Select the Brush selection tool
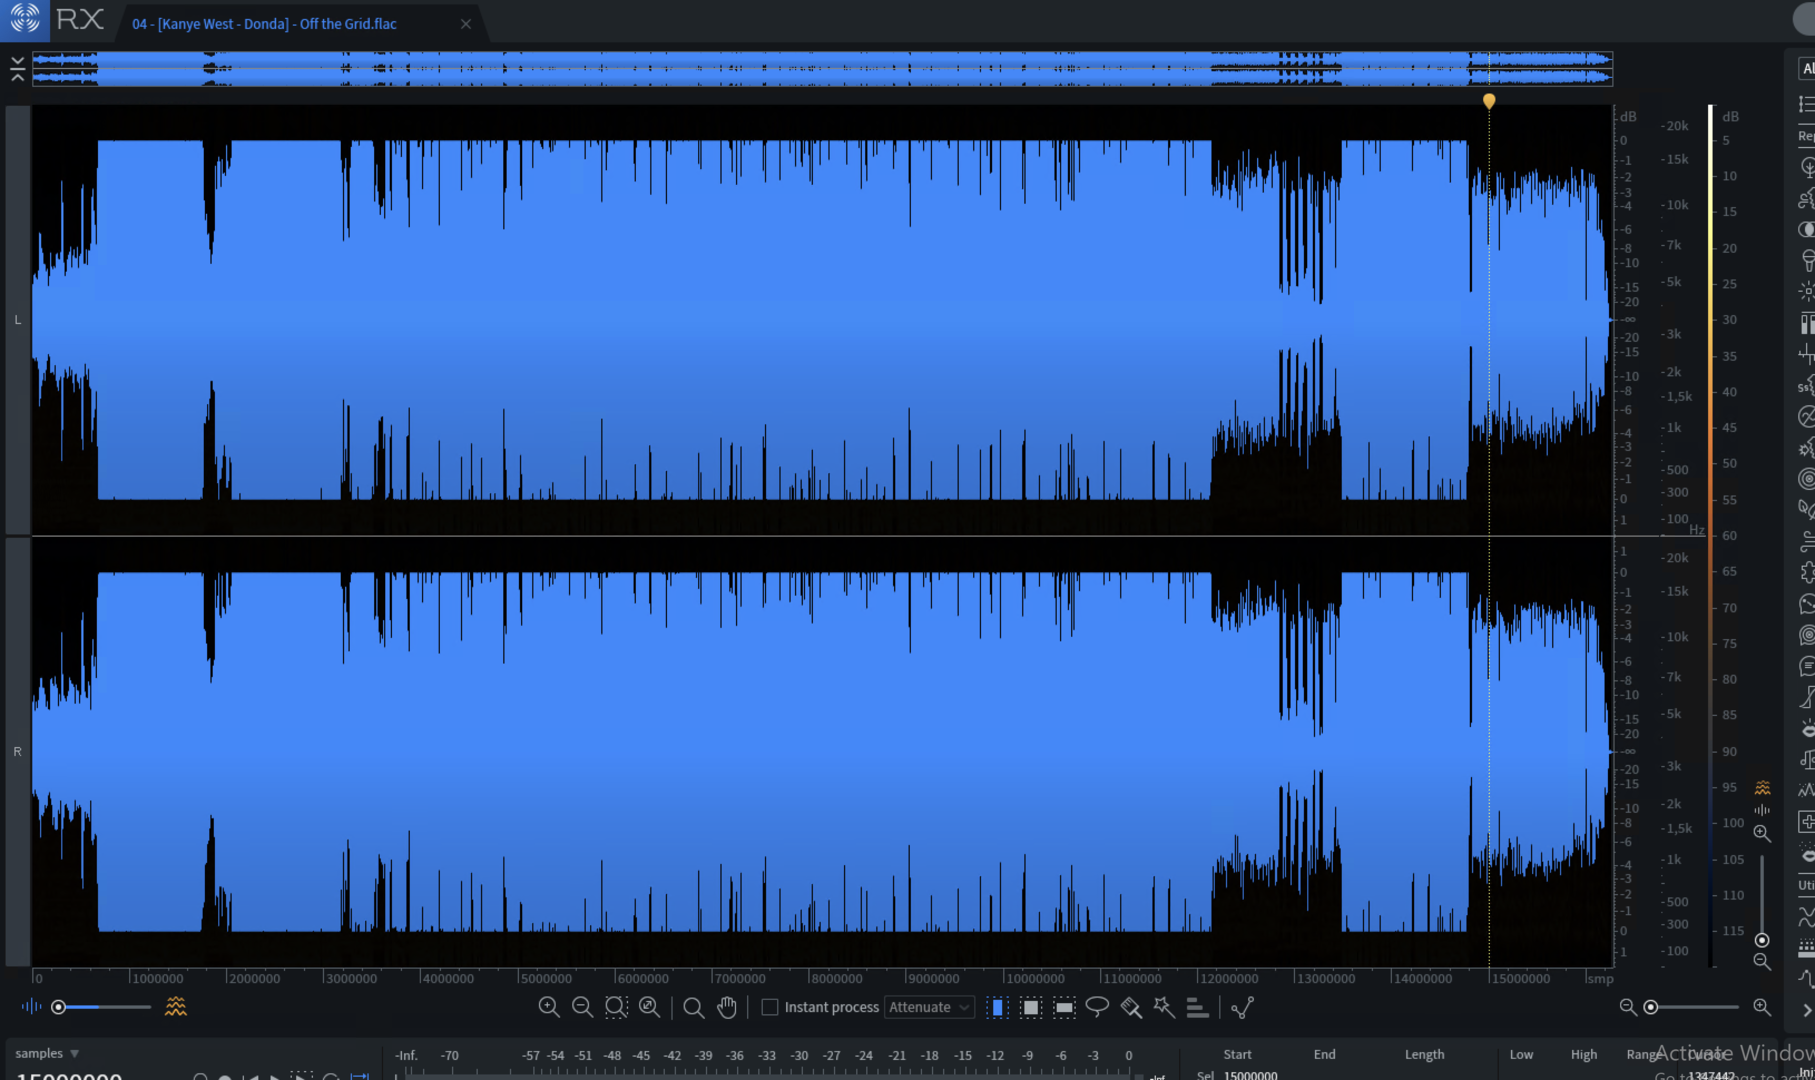 (1131, 1007)
